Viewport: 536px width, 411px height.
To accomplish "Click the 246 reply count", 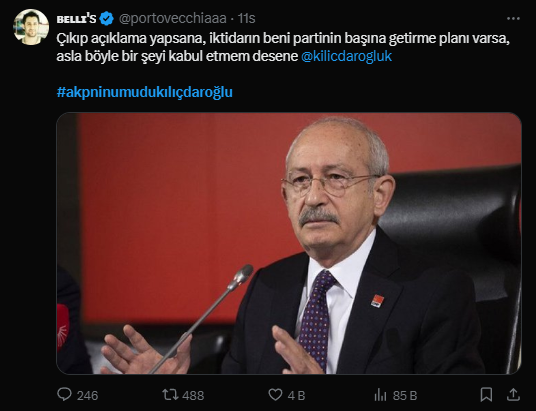I will coord(88,396).
